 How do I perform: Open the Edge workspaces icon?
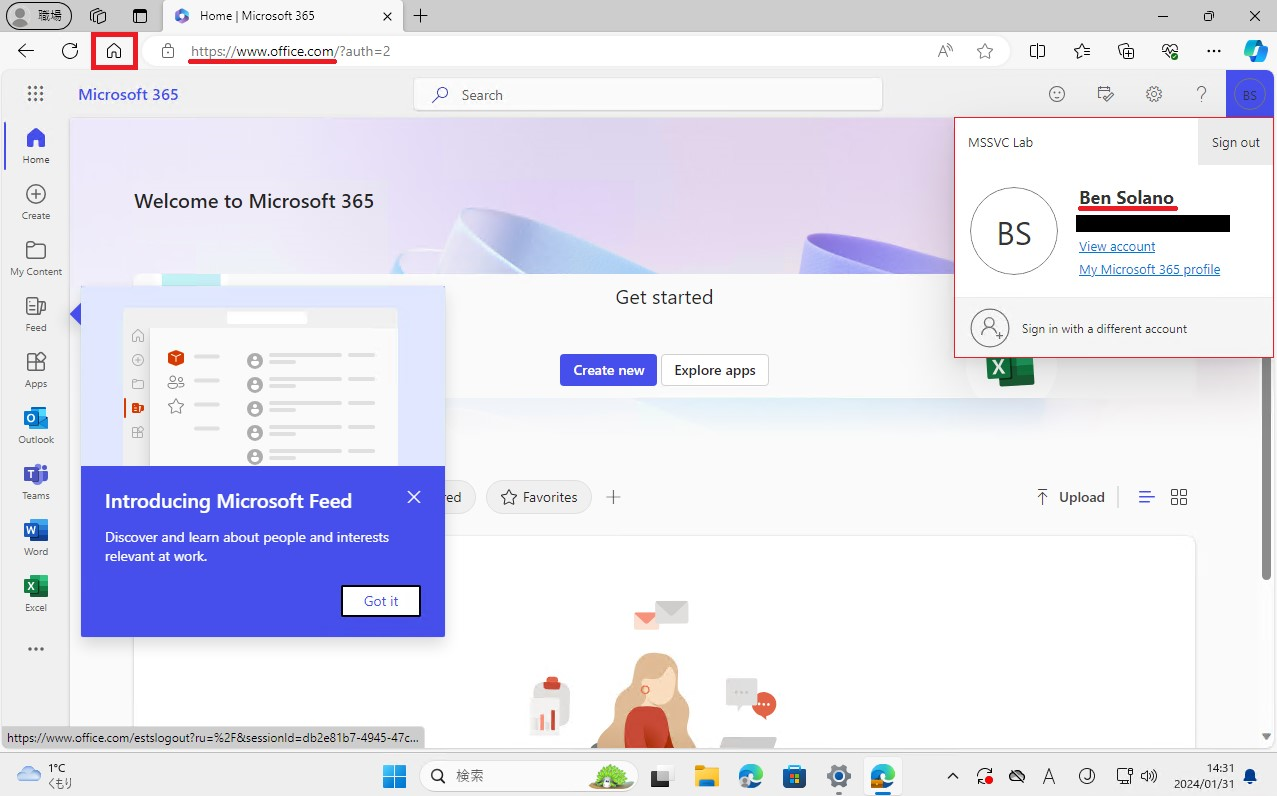coord(98,16)
